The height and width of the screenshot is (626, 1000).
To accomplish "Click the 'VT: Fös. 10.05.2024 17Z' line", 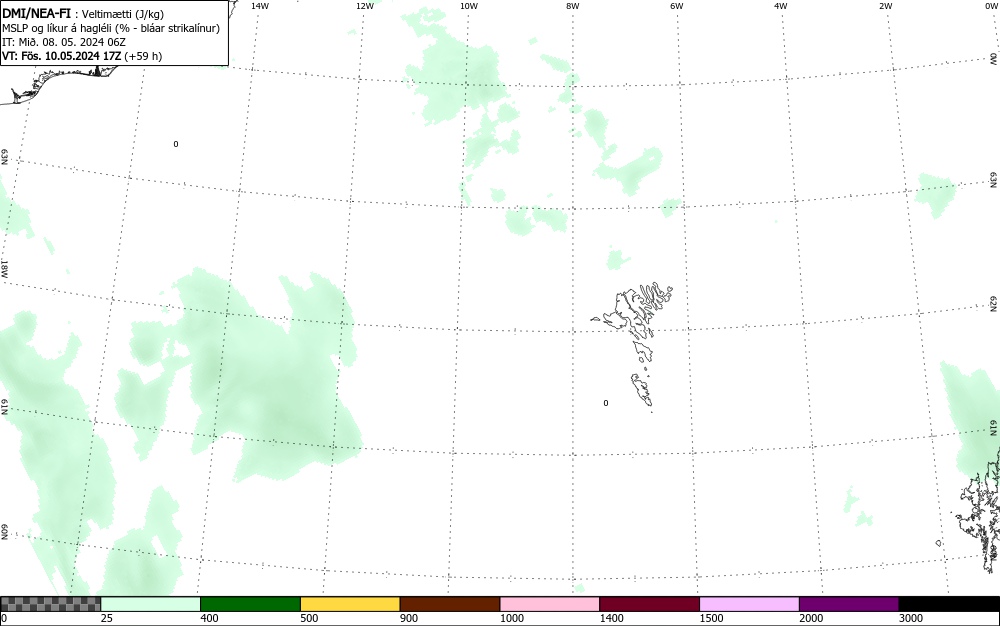I will tap(82, 56).
